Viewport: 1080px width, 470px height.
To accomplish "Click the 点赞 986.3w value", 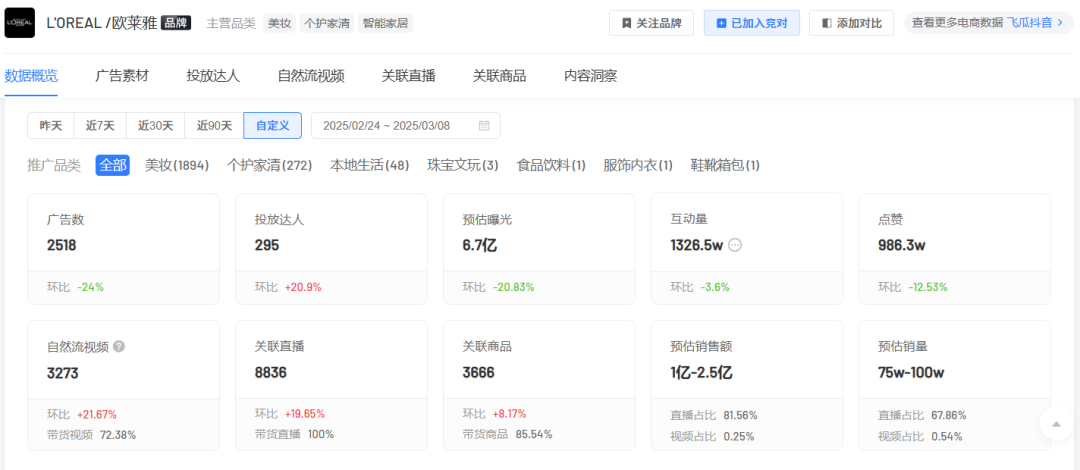I will pos(902,245).
